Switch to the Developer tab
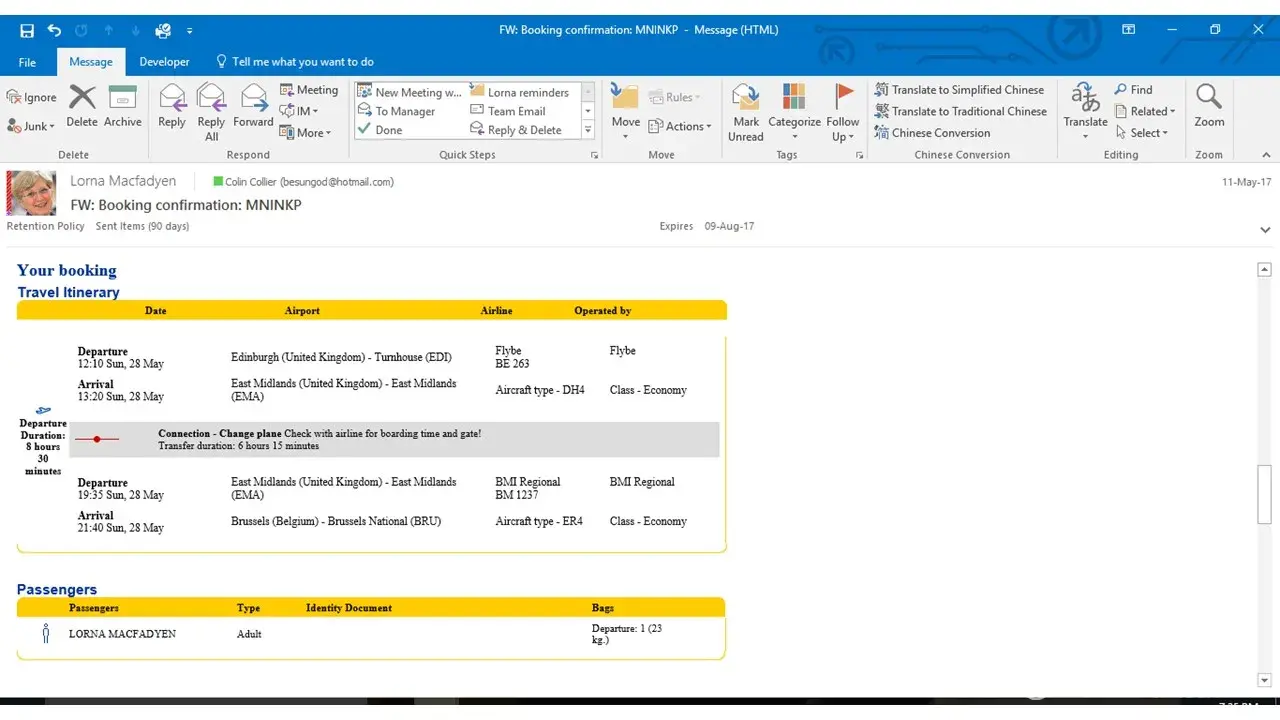This screenshot has height=720, width=1280. 164,62
